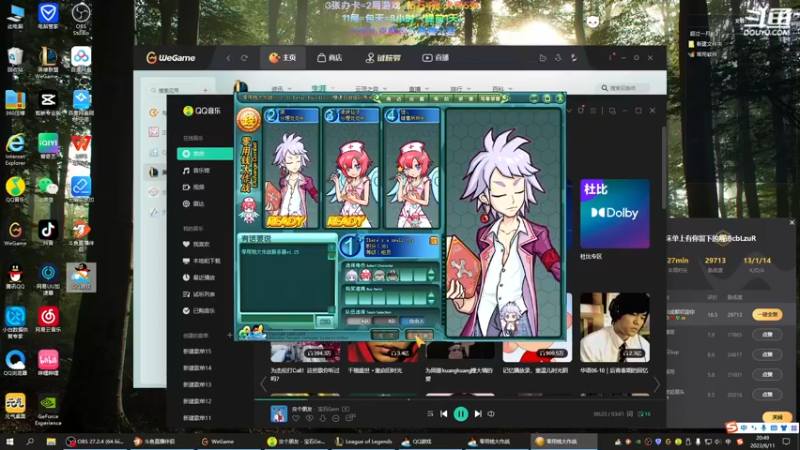Step the buy item list down arrow
Image resolution: width=800 pixels, height=450 pixels.
point(432,302)
